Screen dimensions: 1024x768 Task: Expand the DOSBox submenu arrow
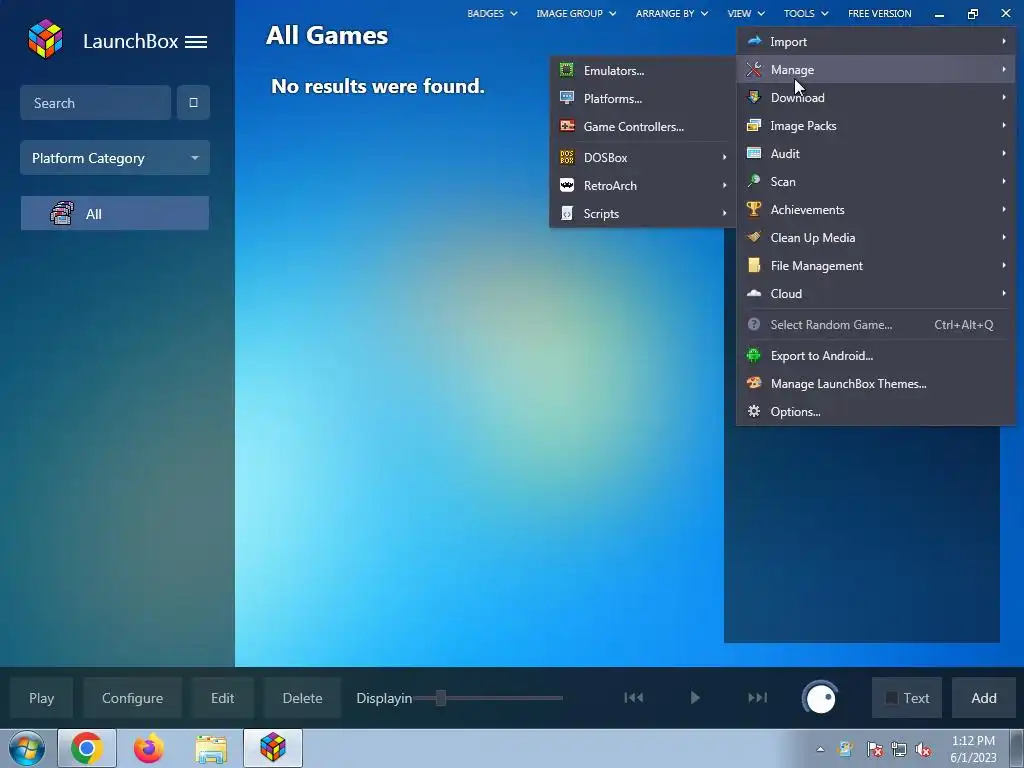click(x=724, y=157)
